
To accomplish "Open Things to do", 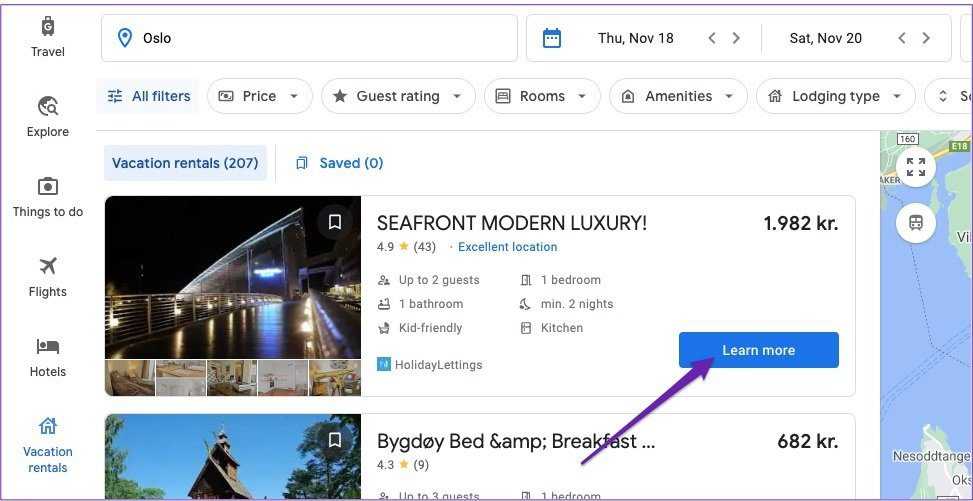I will pos(47,196).
